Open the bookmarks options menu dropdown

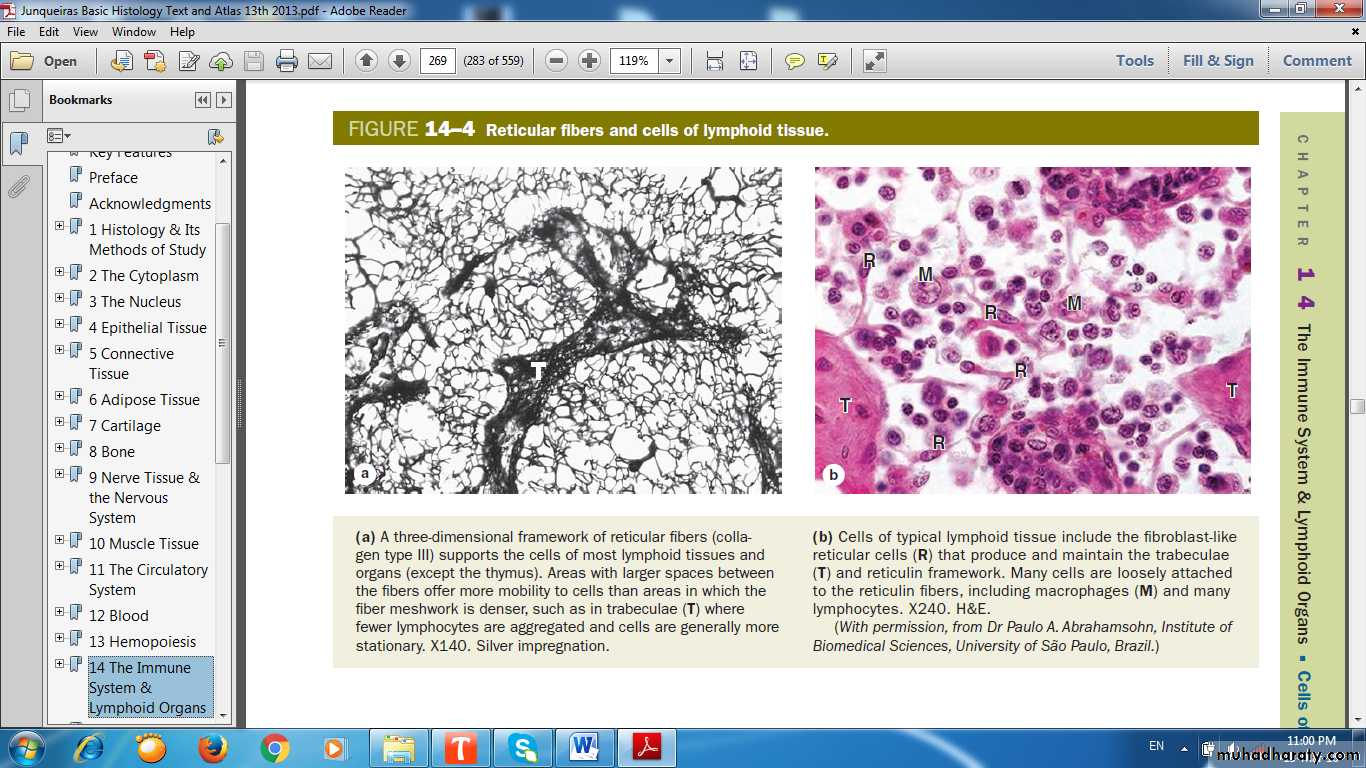[x=59, y=136]
